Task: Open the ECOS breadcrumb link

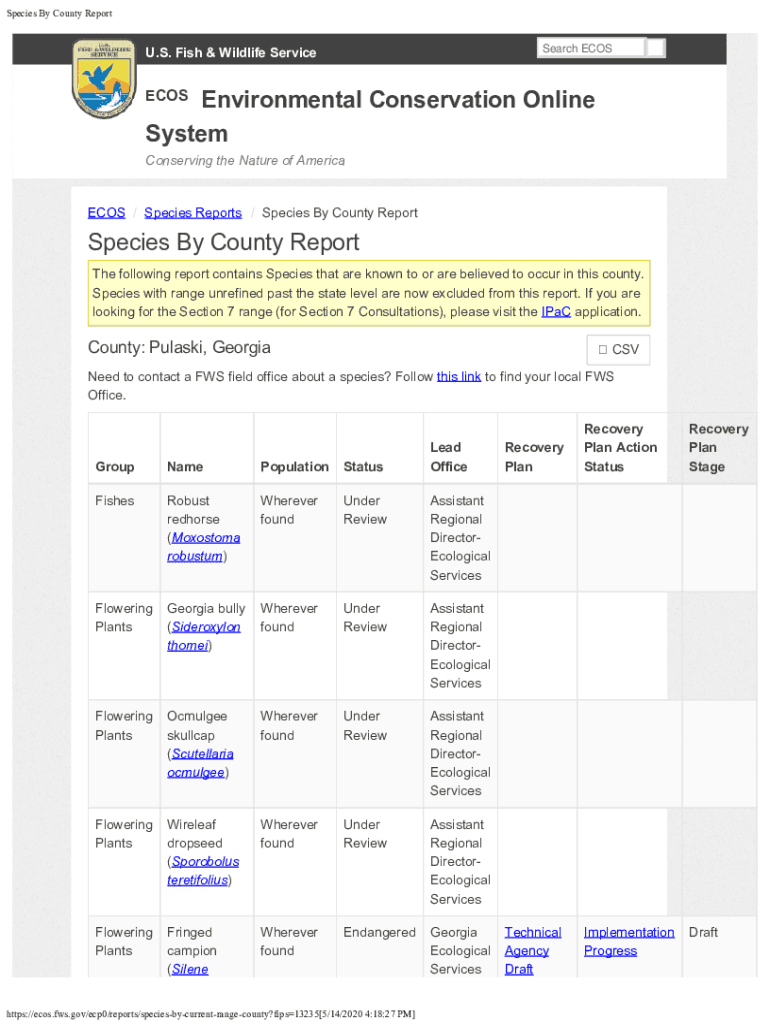Action: click(x=106, y=212)
